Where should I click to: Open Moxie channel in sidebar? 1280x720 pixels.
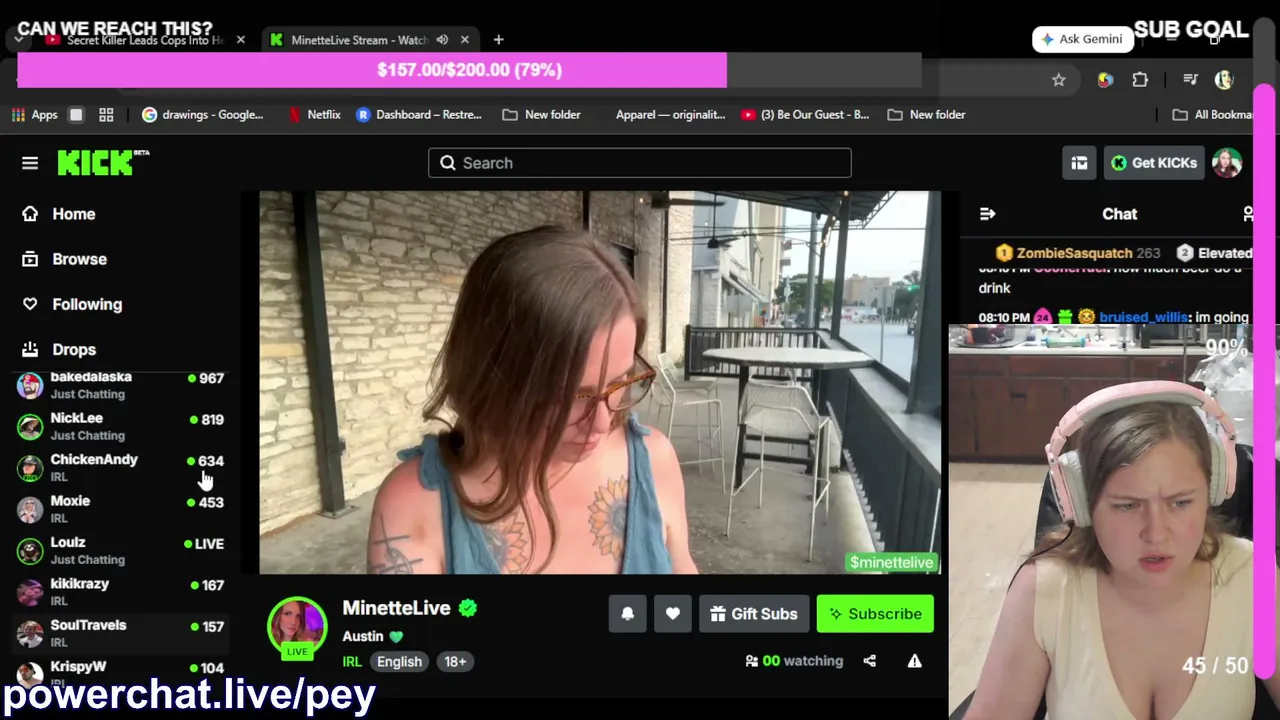[122, 509]
